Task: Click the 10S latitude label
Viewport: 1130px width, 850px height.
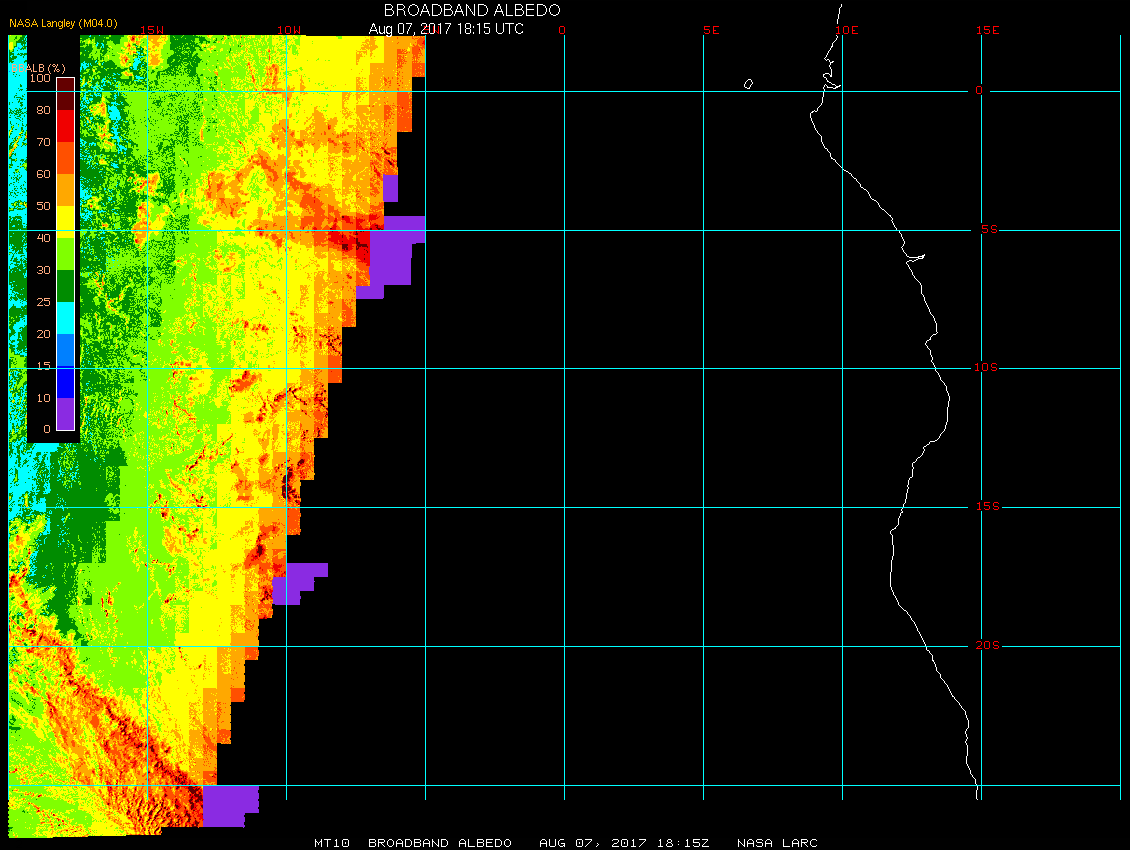Action: click(x=986, y=368)
